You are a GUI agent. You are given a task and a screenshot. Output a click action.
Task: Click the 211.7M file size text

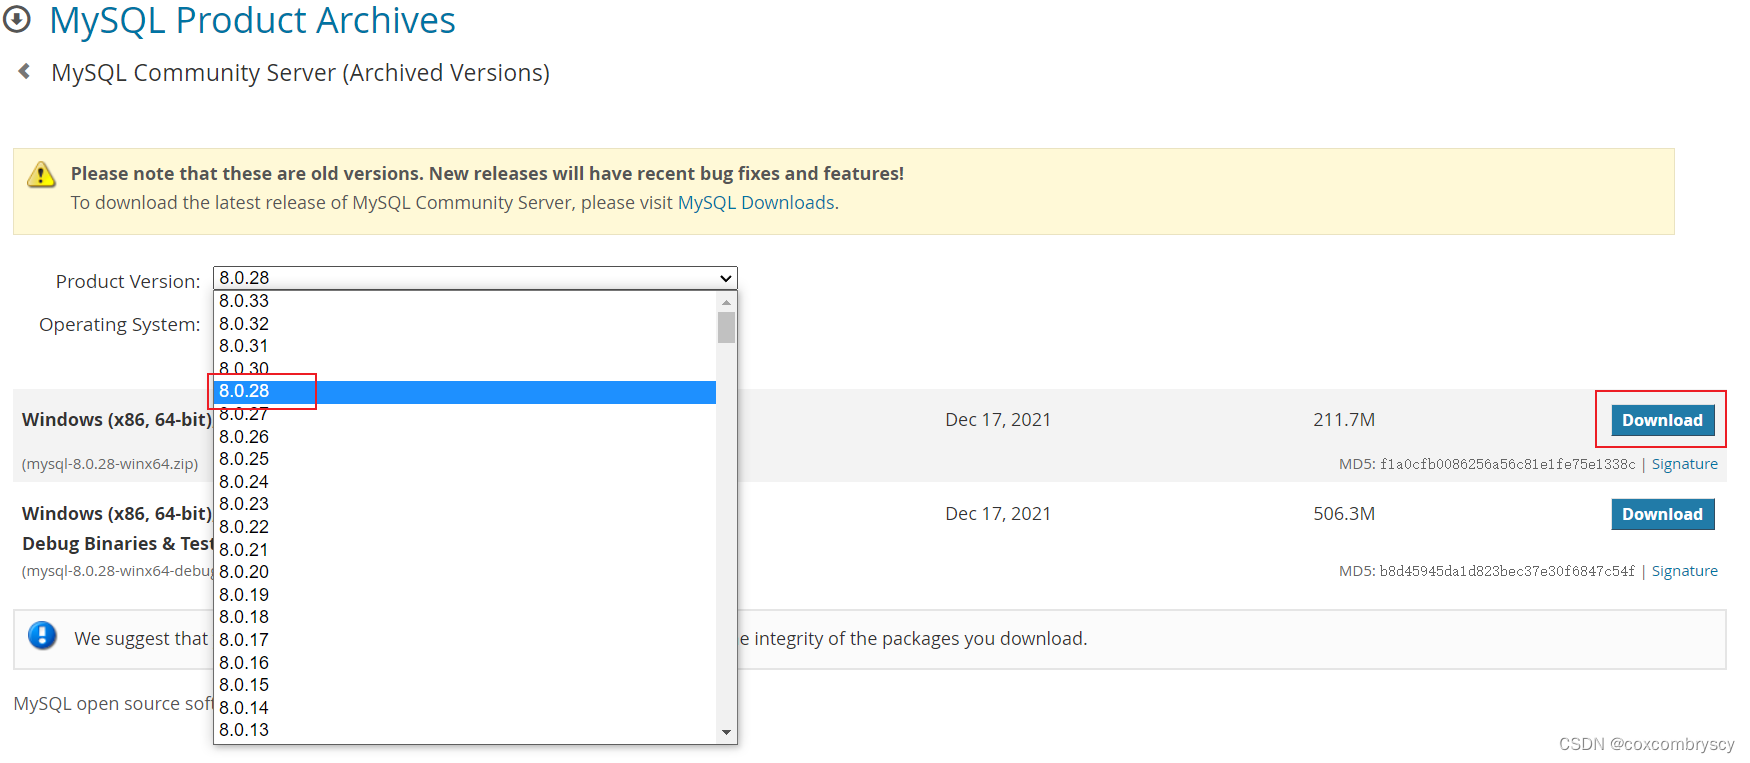1344,420
